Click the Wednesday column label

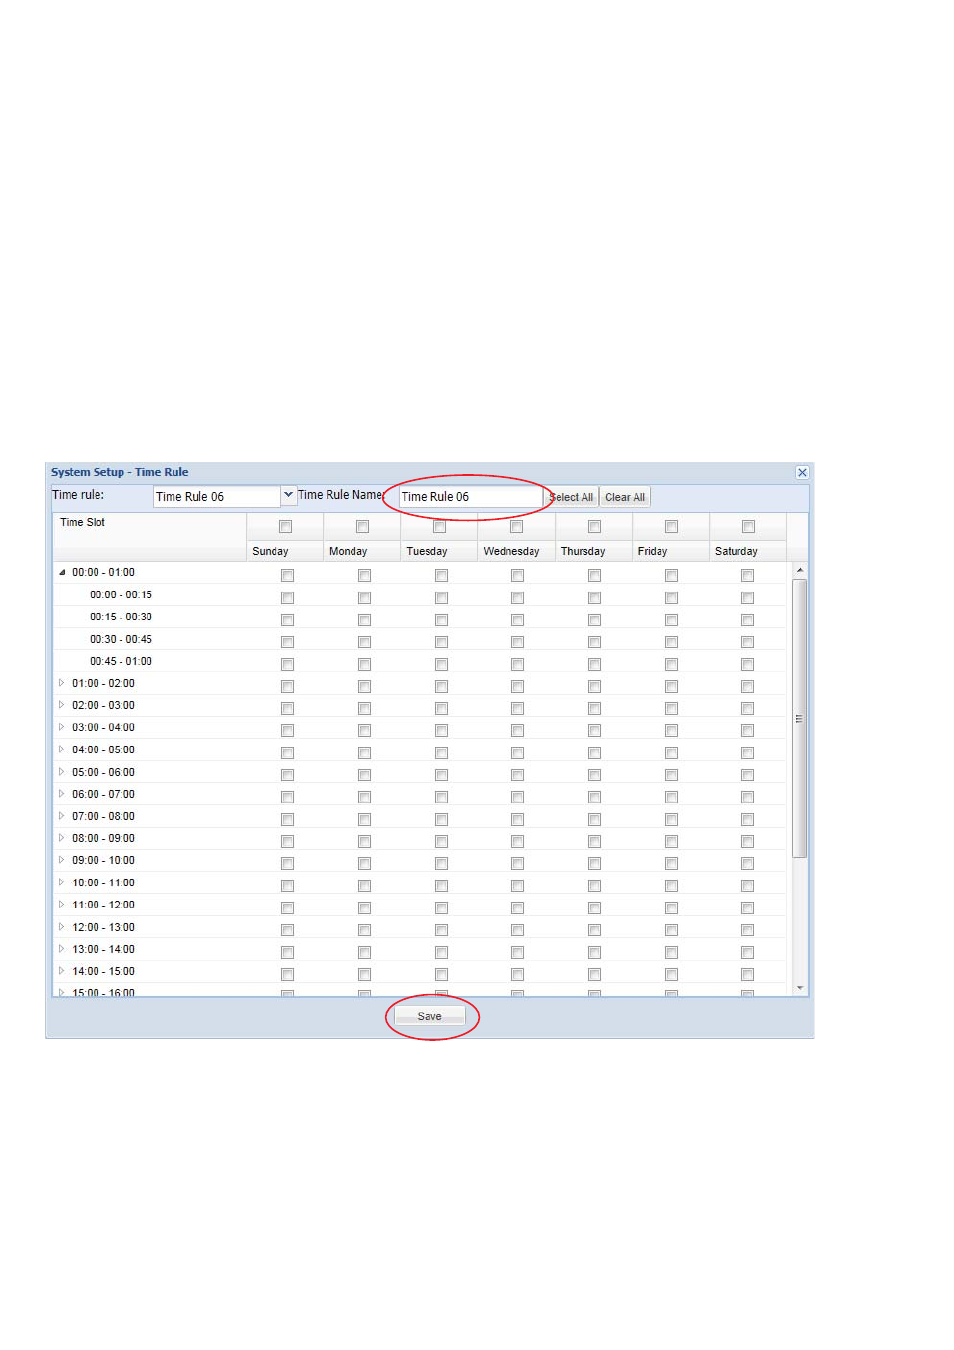pyautogui.click(x=511, y=552)
